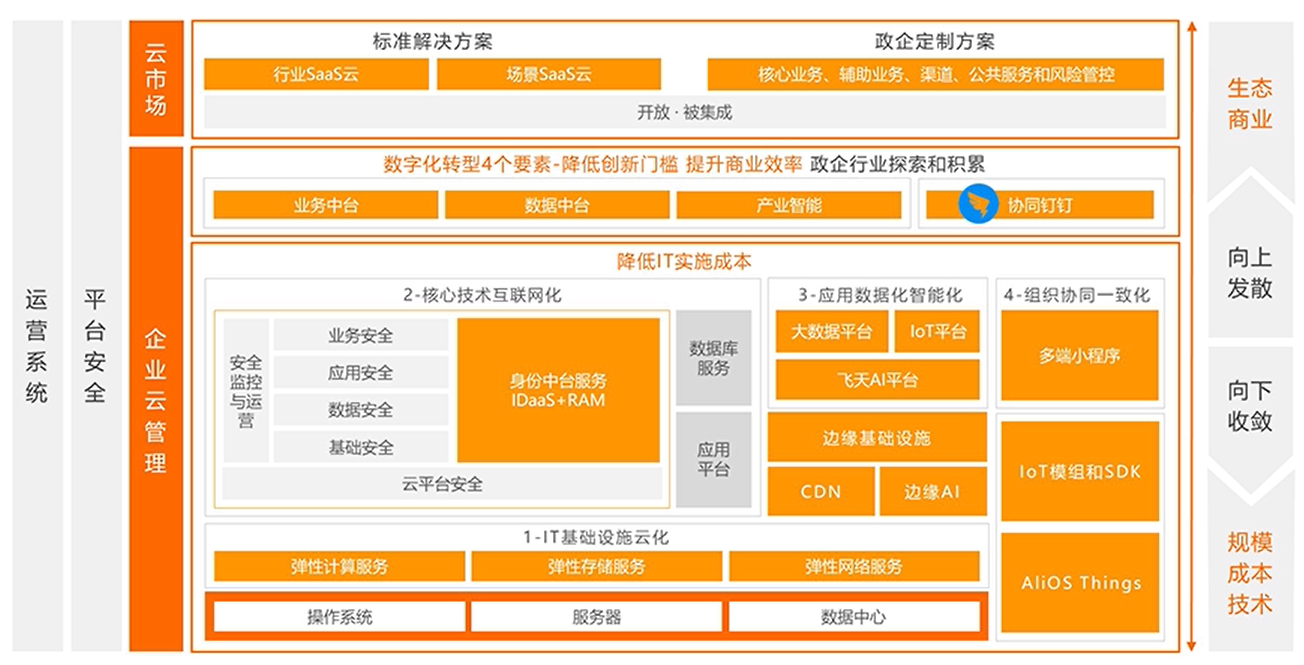
Task: Select the 弹性网络服务 block
Action: tap(854, 567)
